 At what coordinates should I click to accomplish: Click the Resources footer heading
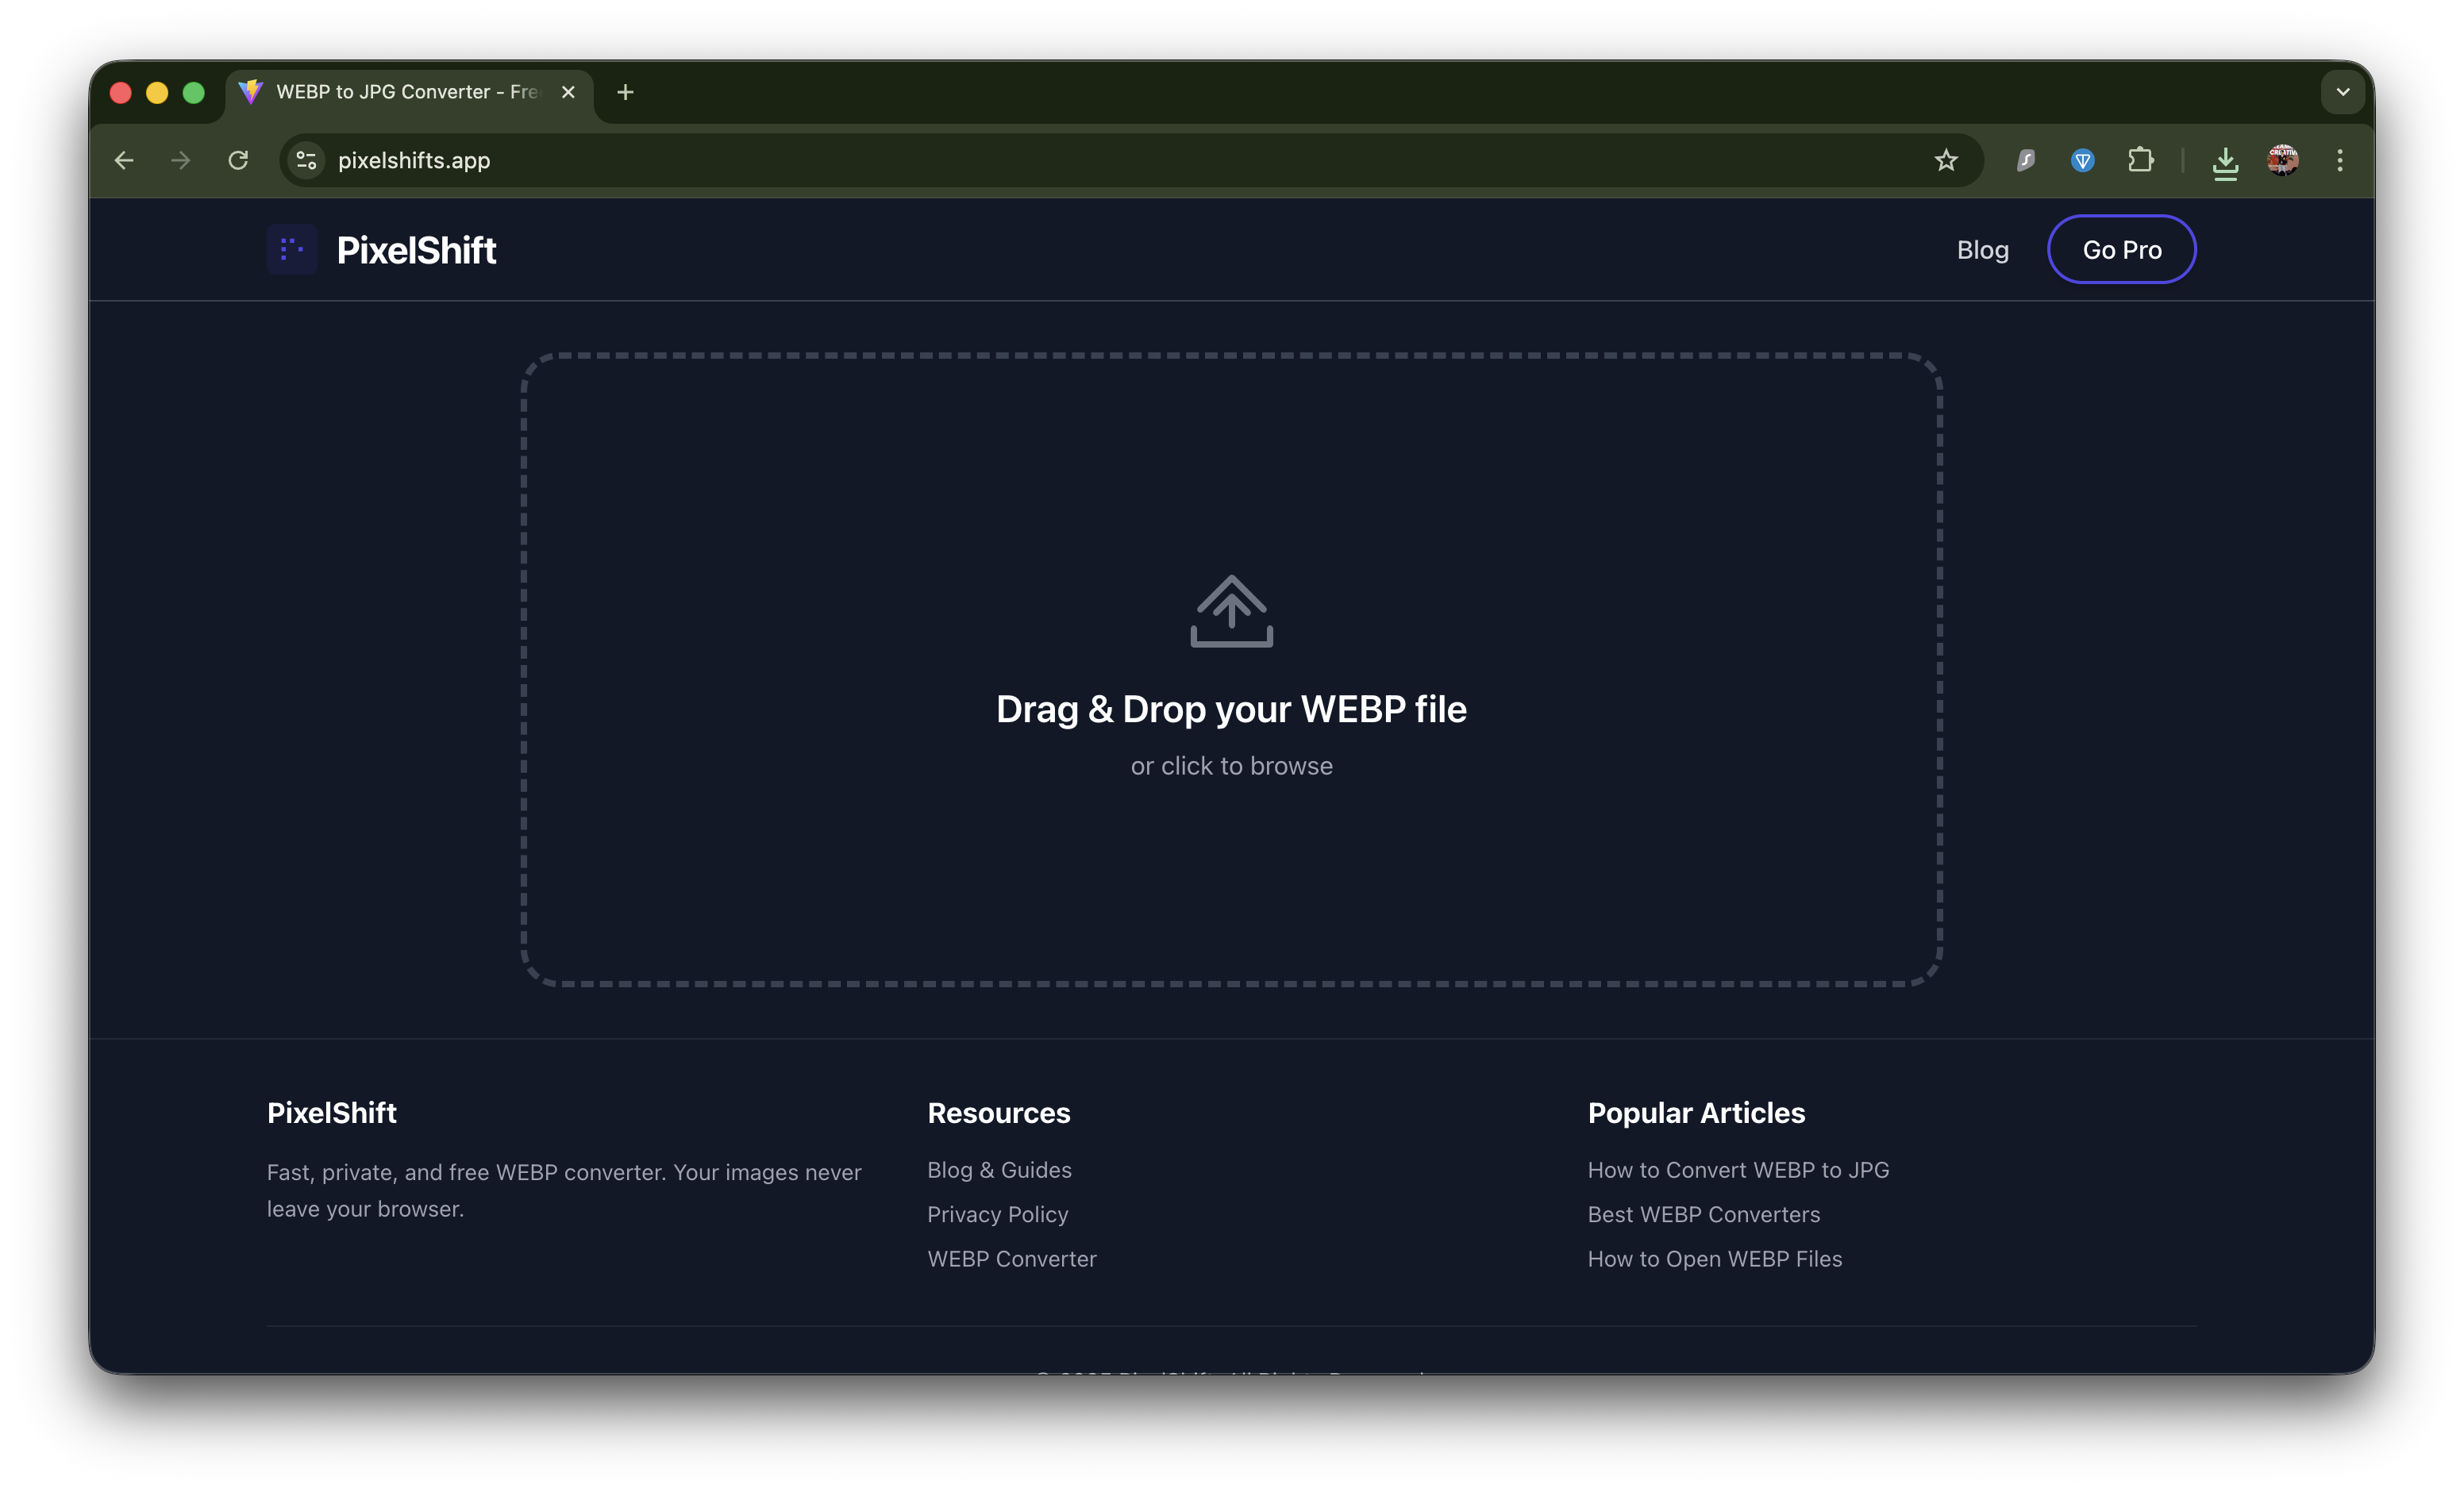click(998, 1113)
